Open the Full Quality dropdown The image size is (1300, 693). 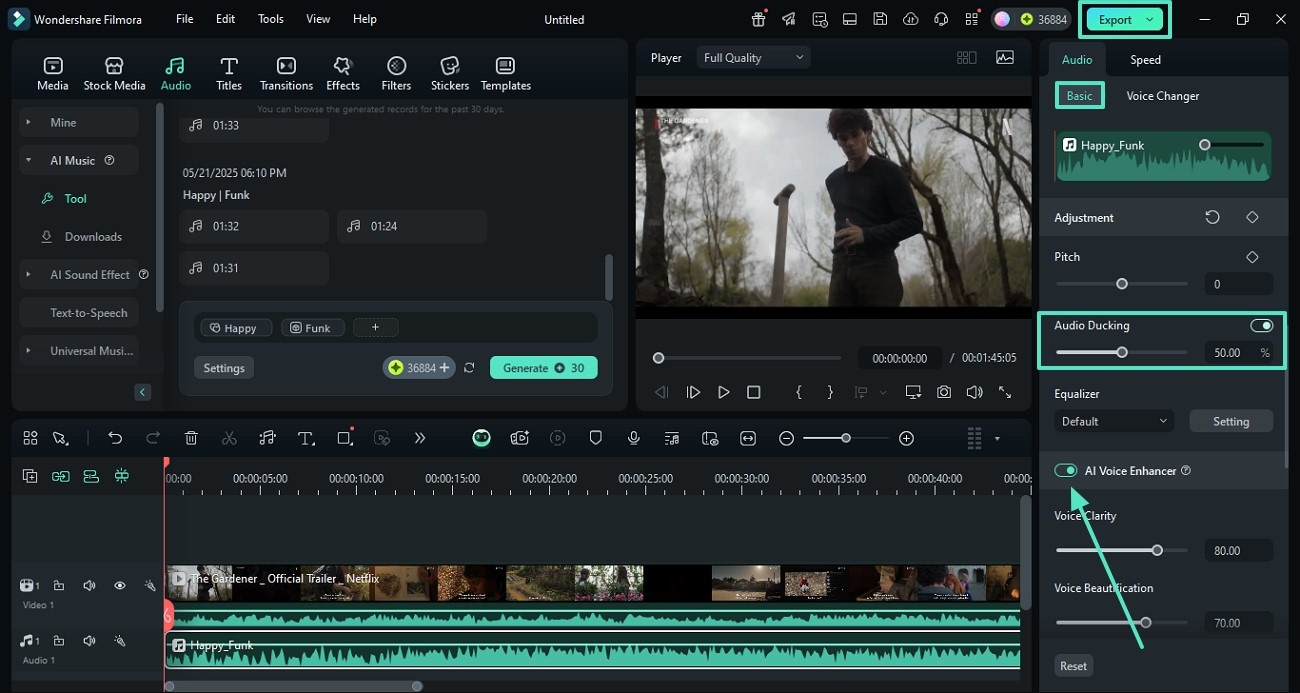click(753, 58)
